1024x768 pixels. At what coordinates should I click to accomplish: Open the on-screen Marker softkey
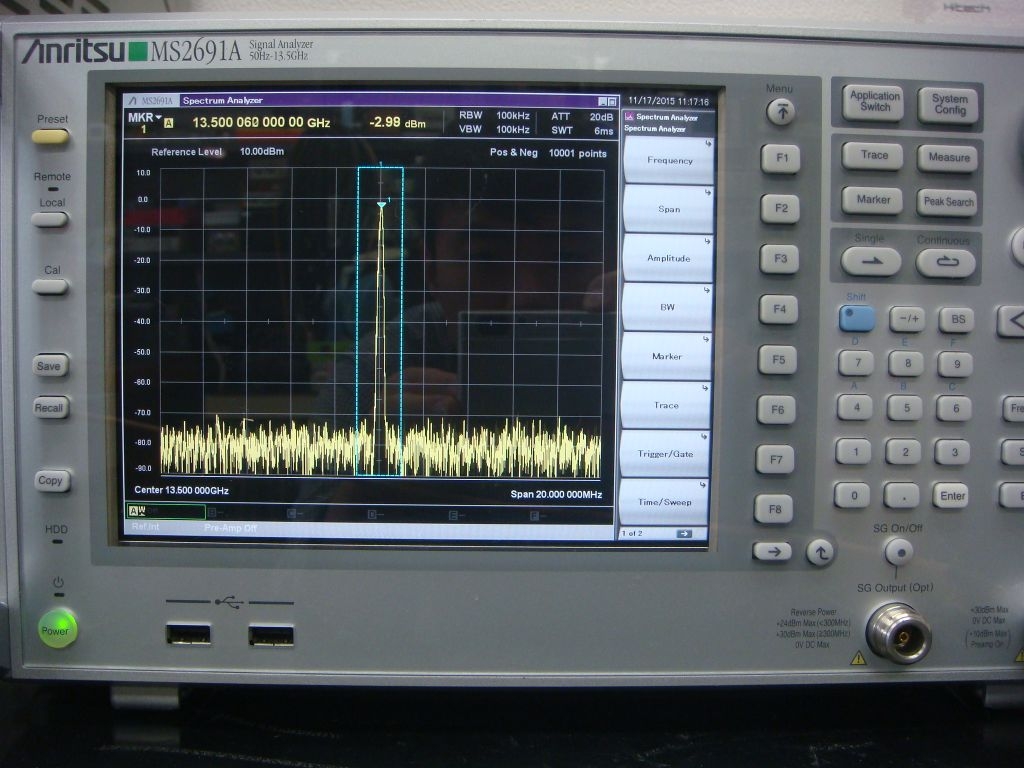[x=667, y=356]
